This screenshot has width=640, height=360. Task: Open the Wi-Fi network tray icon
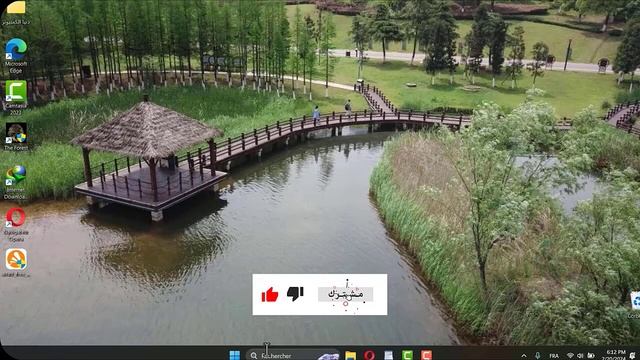(x=570, y=356)
